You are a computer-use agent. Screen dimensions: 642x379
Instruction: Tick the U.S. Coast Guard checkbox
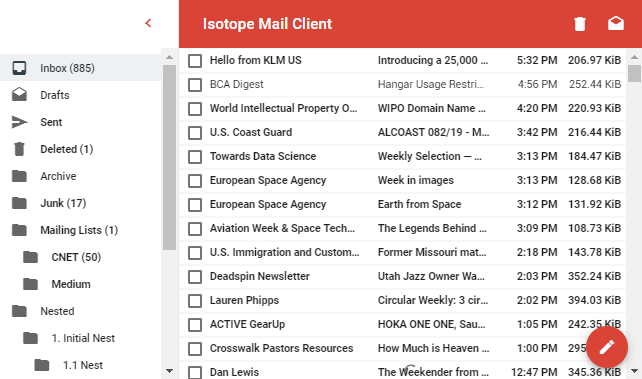(x=195, y=133)
